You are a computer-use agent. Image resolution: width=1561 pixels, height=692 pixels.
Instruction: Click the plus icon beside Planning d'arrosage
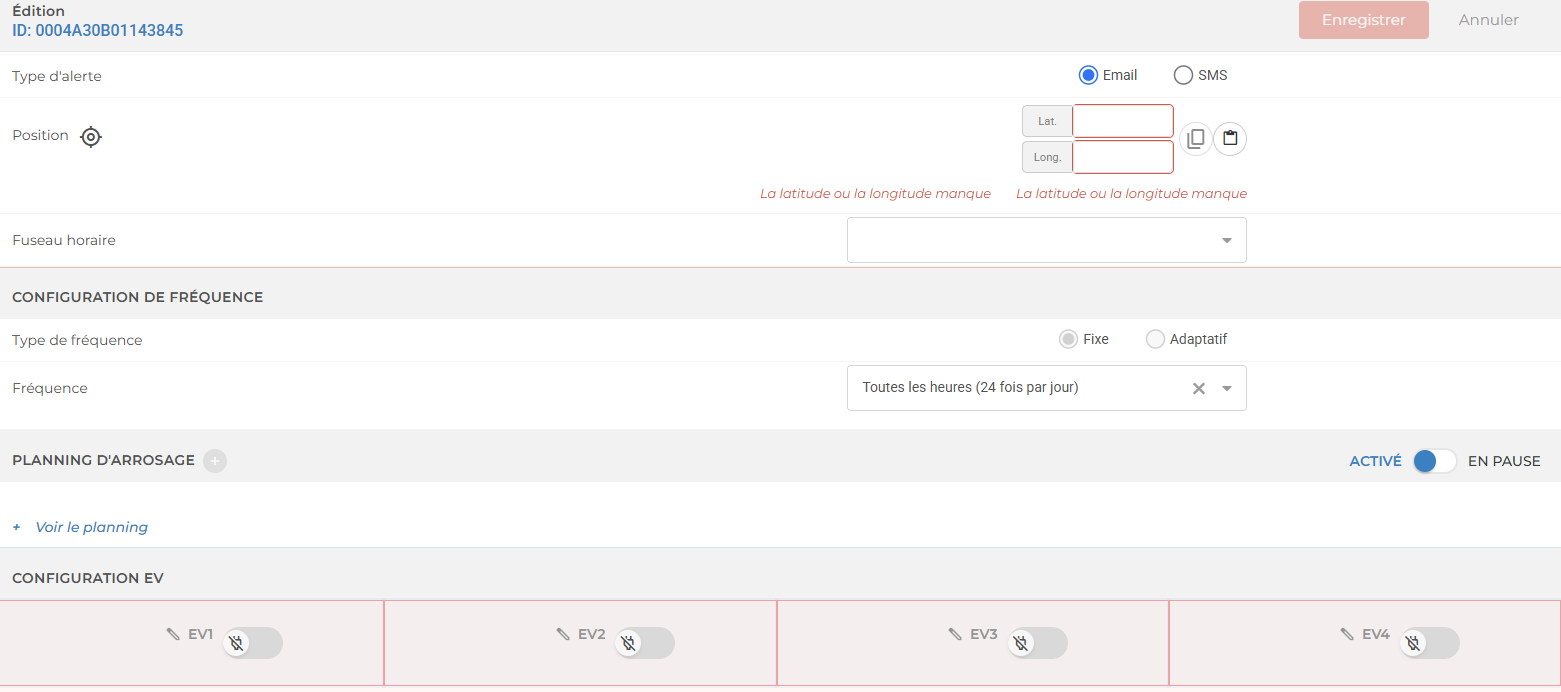215,461
